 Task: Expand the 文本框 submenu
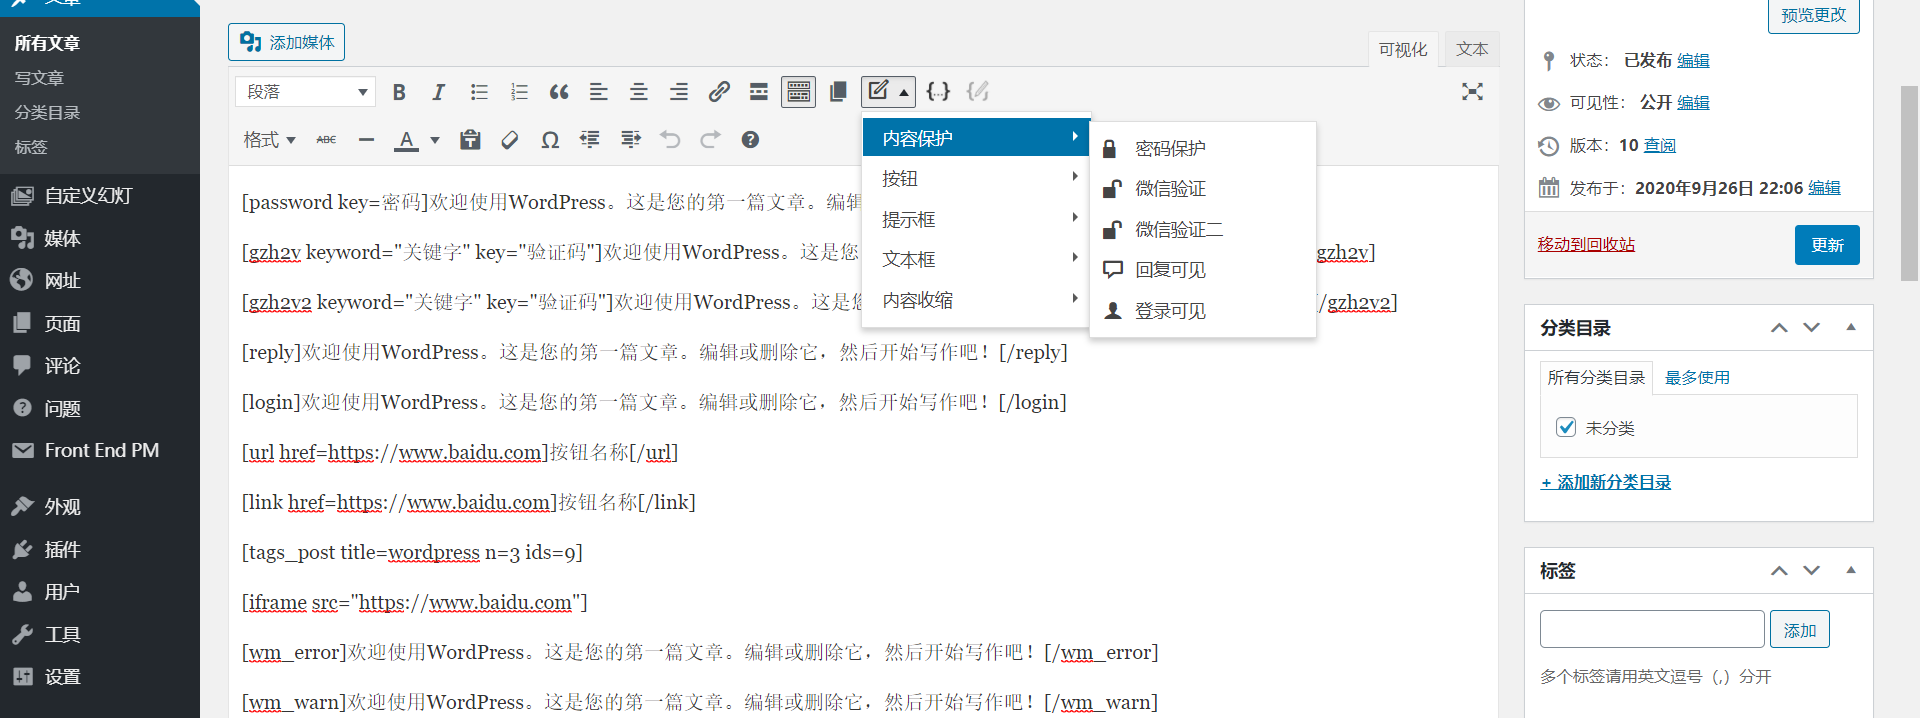976,260
